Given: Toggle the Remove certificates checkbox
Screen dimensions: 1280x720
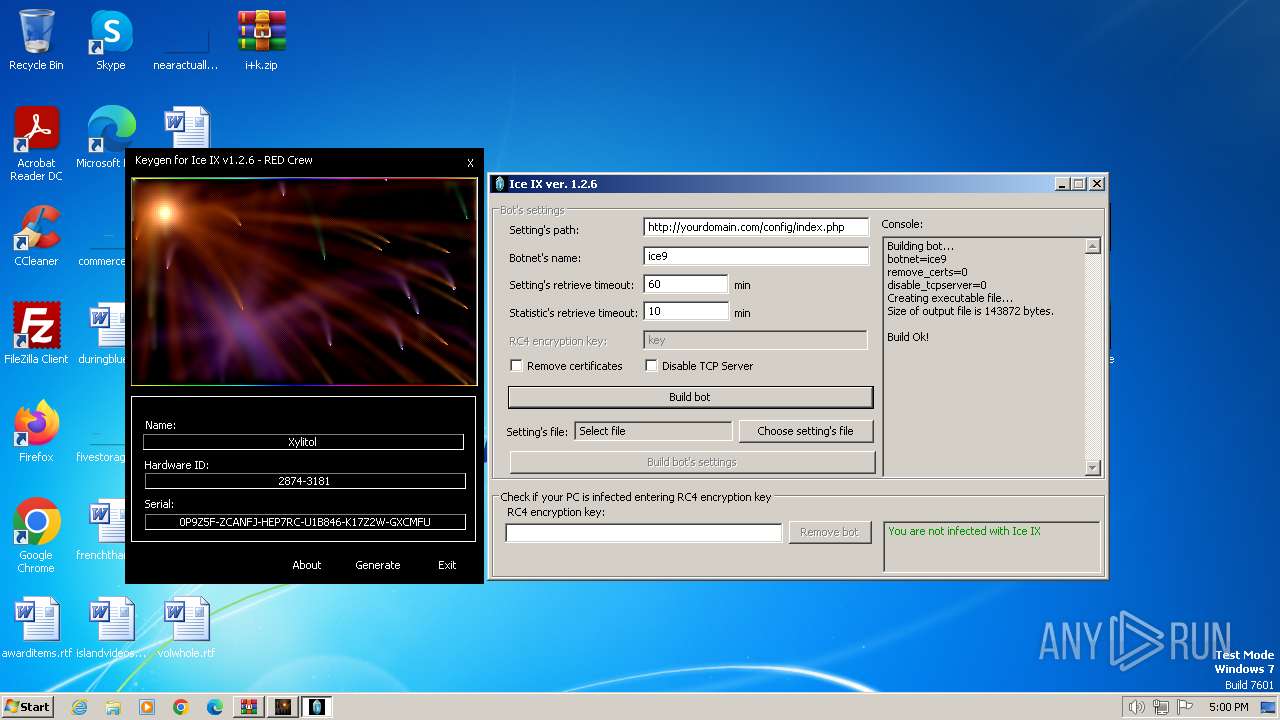Looking at the screenshot, I should tap(516, 366).
